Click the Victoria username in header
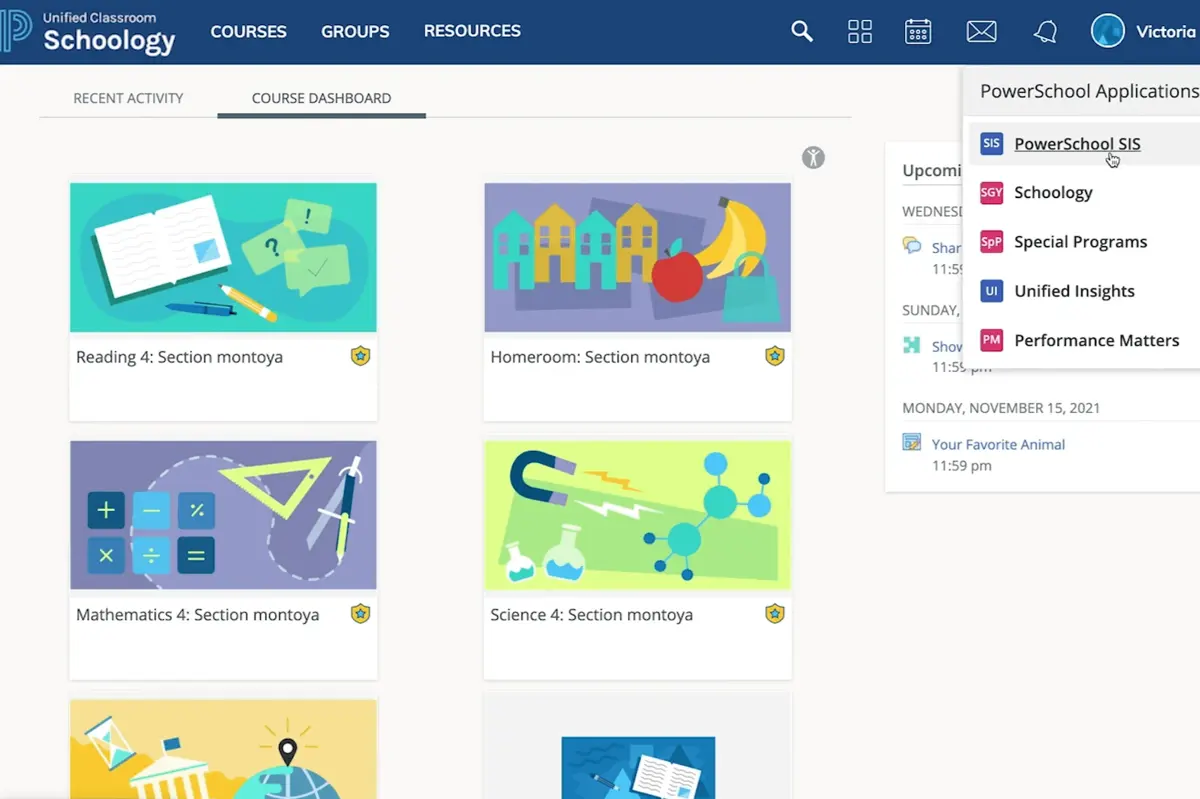The height and width of the screenshot is (799, 1200). point(1166,32)
